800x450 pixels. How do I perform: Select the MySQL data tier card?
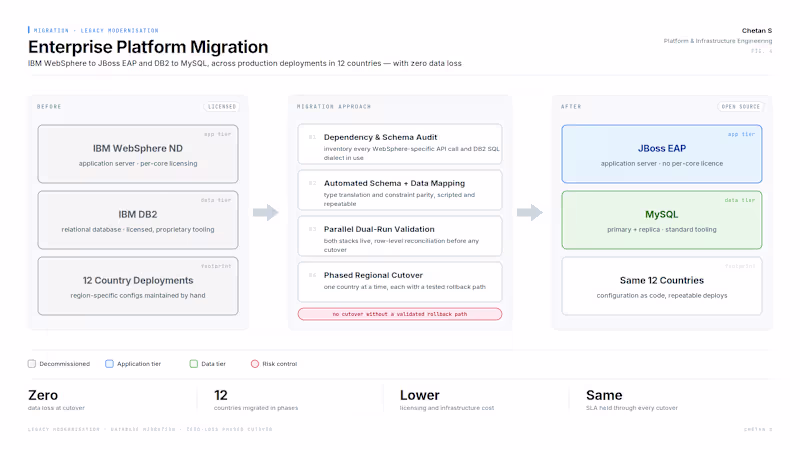point(662,220)
